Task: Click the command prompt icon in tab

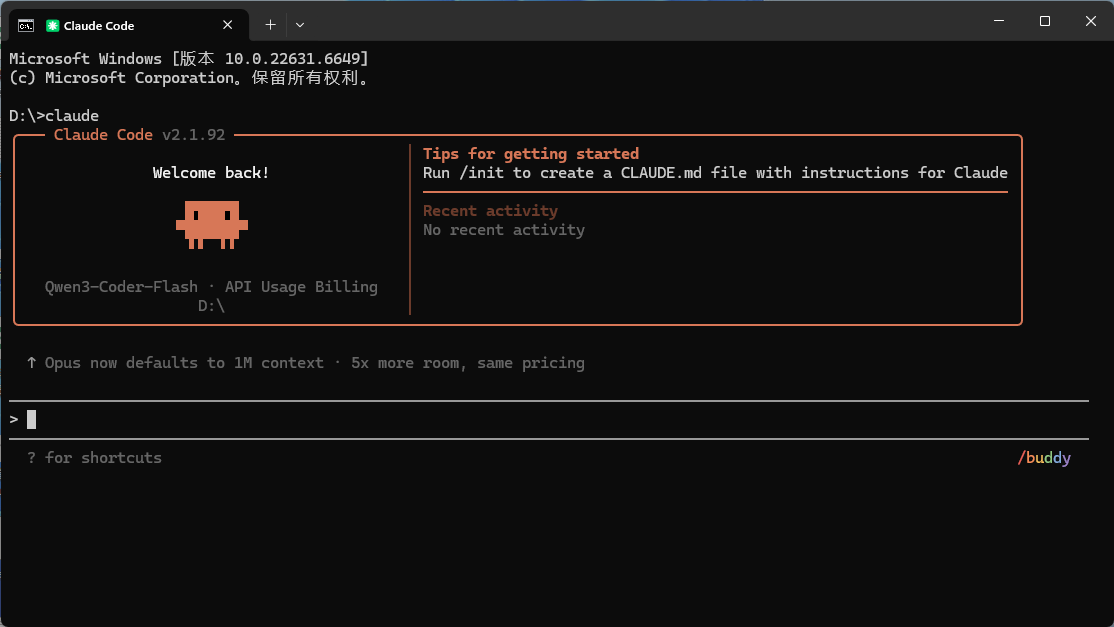Action: pos(26,26)
